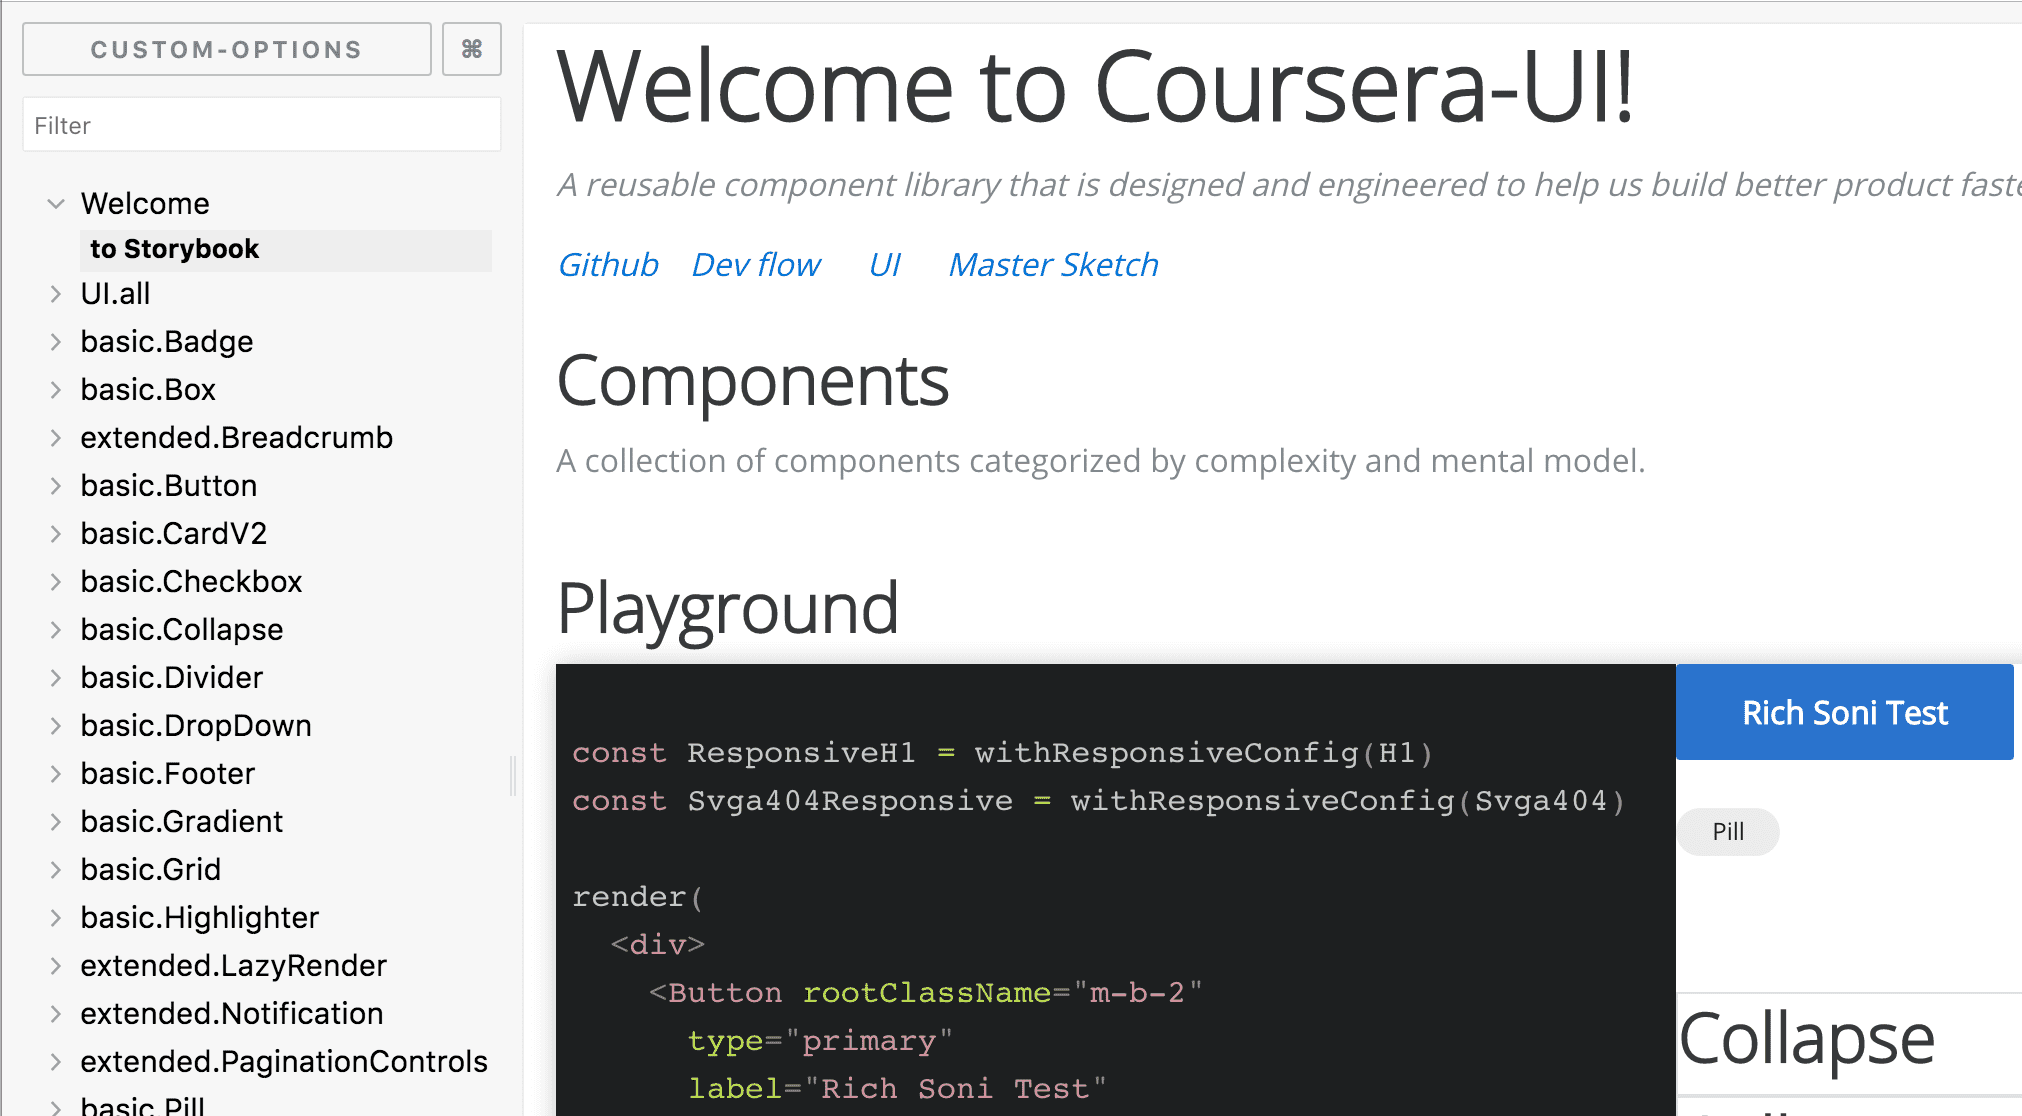The width and height of the screenshot is (2022, 1116).
Task: Open the extended.PaginationControls label
Action: click(x=284, y=1062)
